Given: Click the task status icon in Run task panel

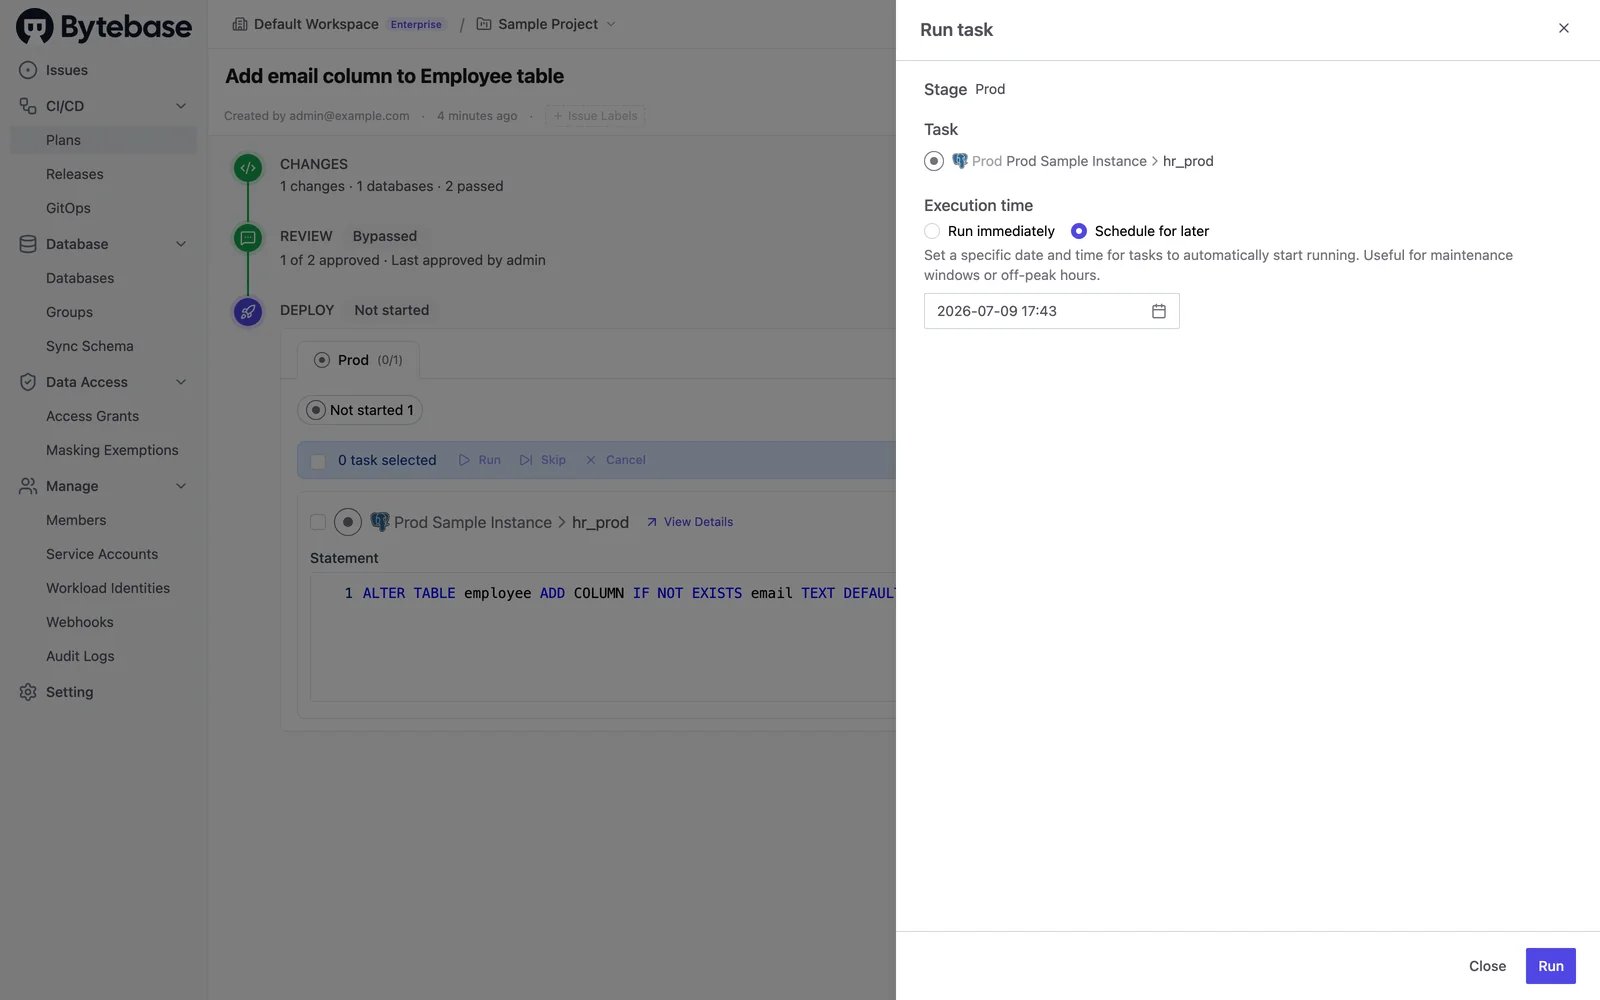Looking at the screenshot, I should (x=934, y=161).
